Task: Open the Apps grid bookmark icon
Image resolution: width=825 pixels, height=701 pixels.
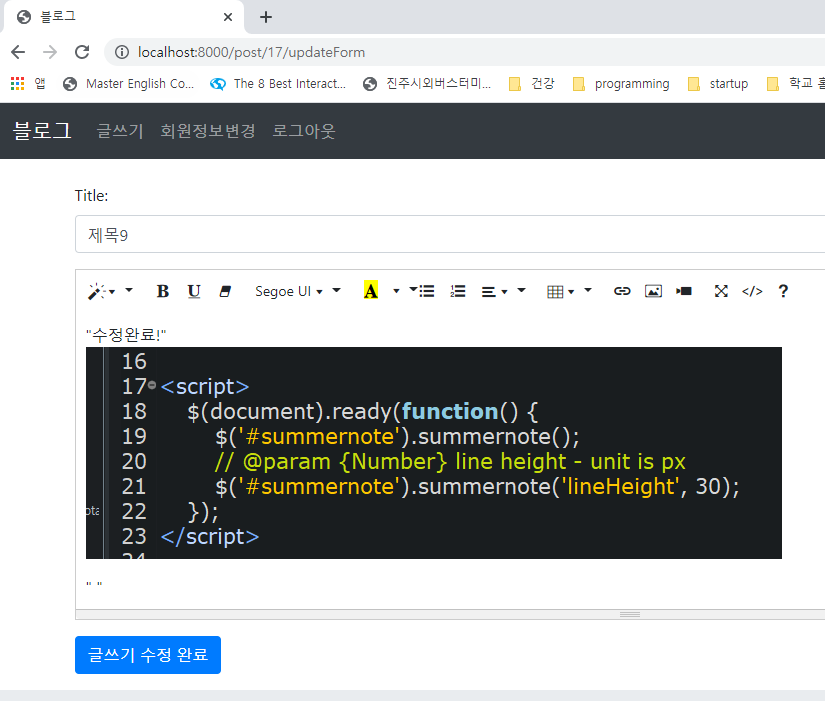Action: pyautogui.click(x=17, y=83)
